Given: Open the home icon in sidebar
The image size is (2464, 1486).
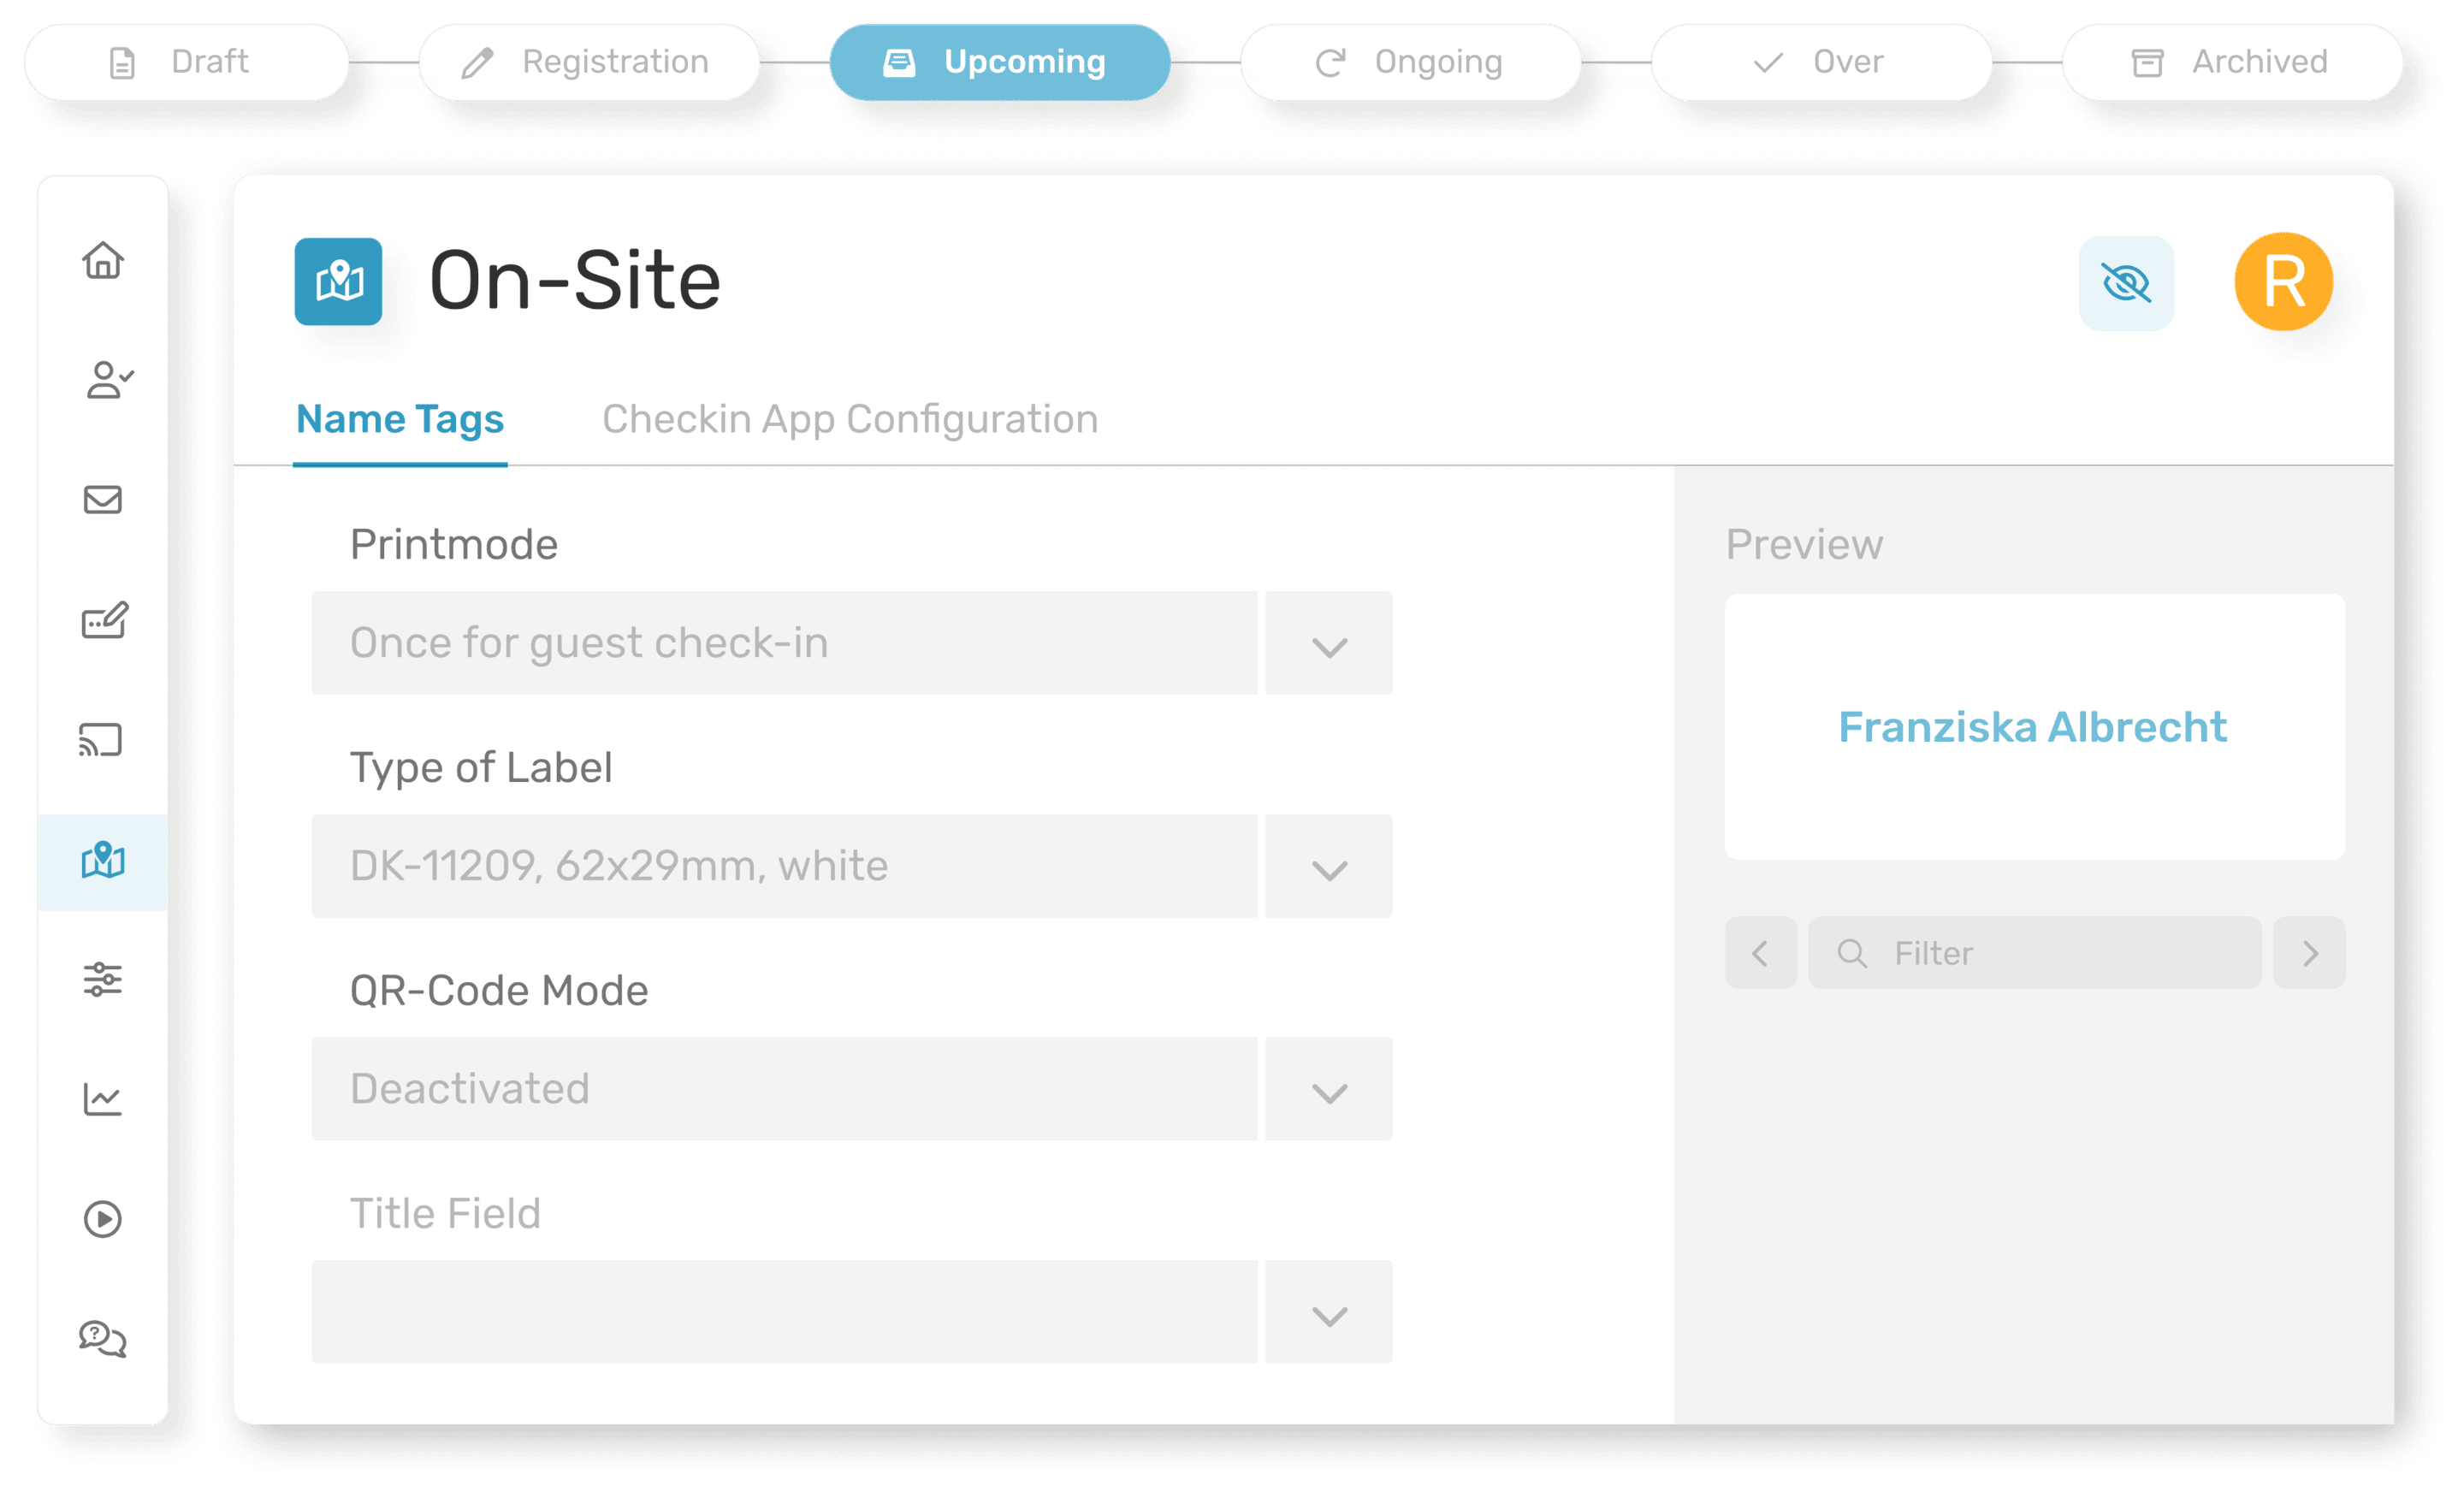Looking at the screenshot, I should coord(103,261).
